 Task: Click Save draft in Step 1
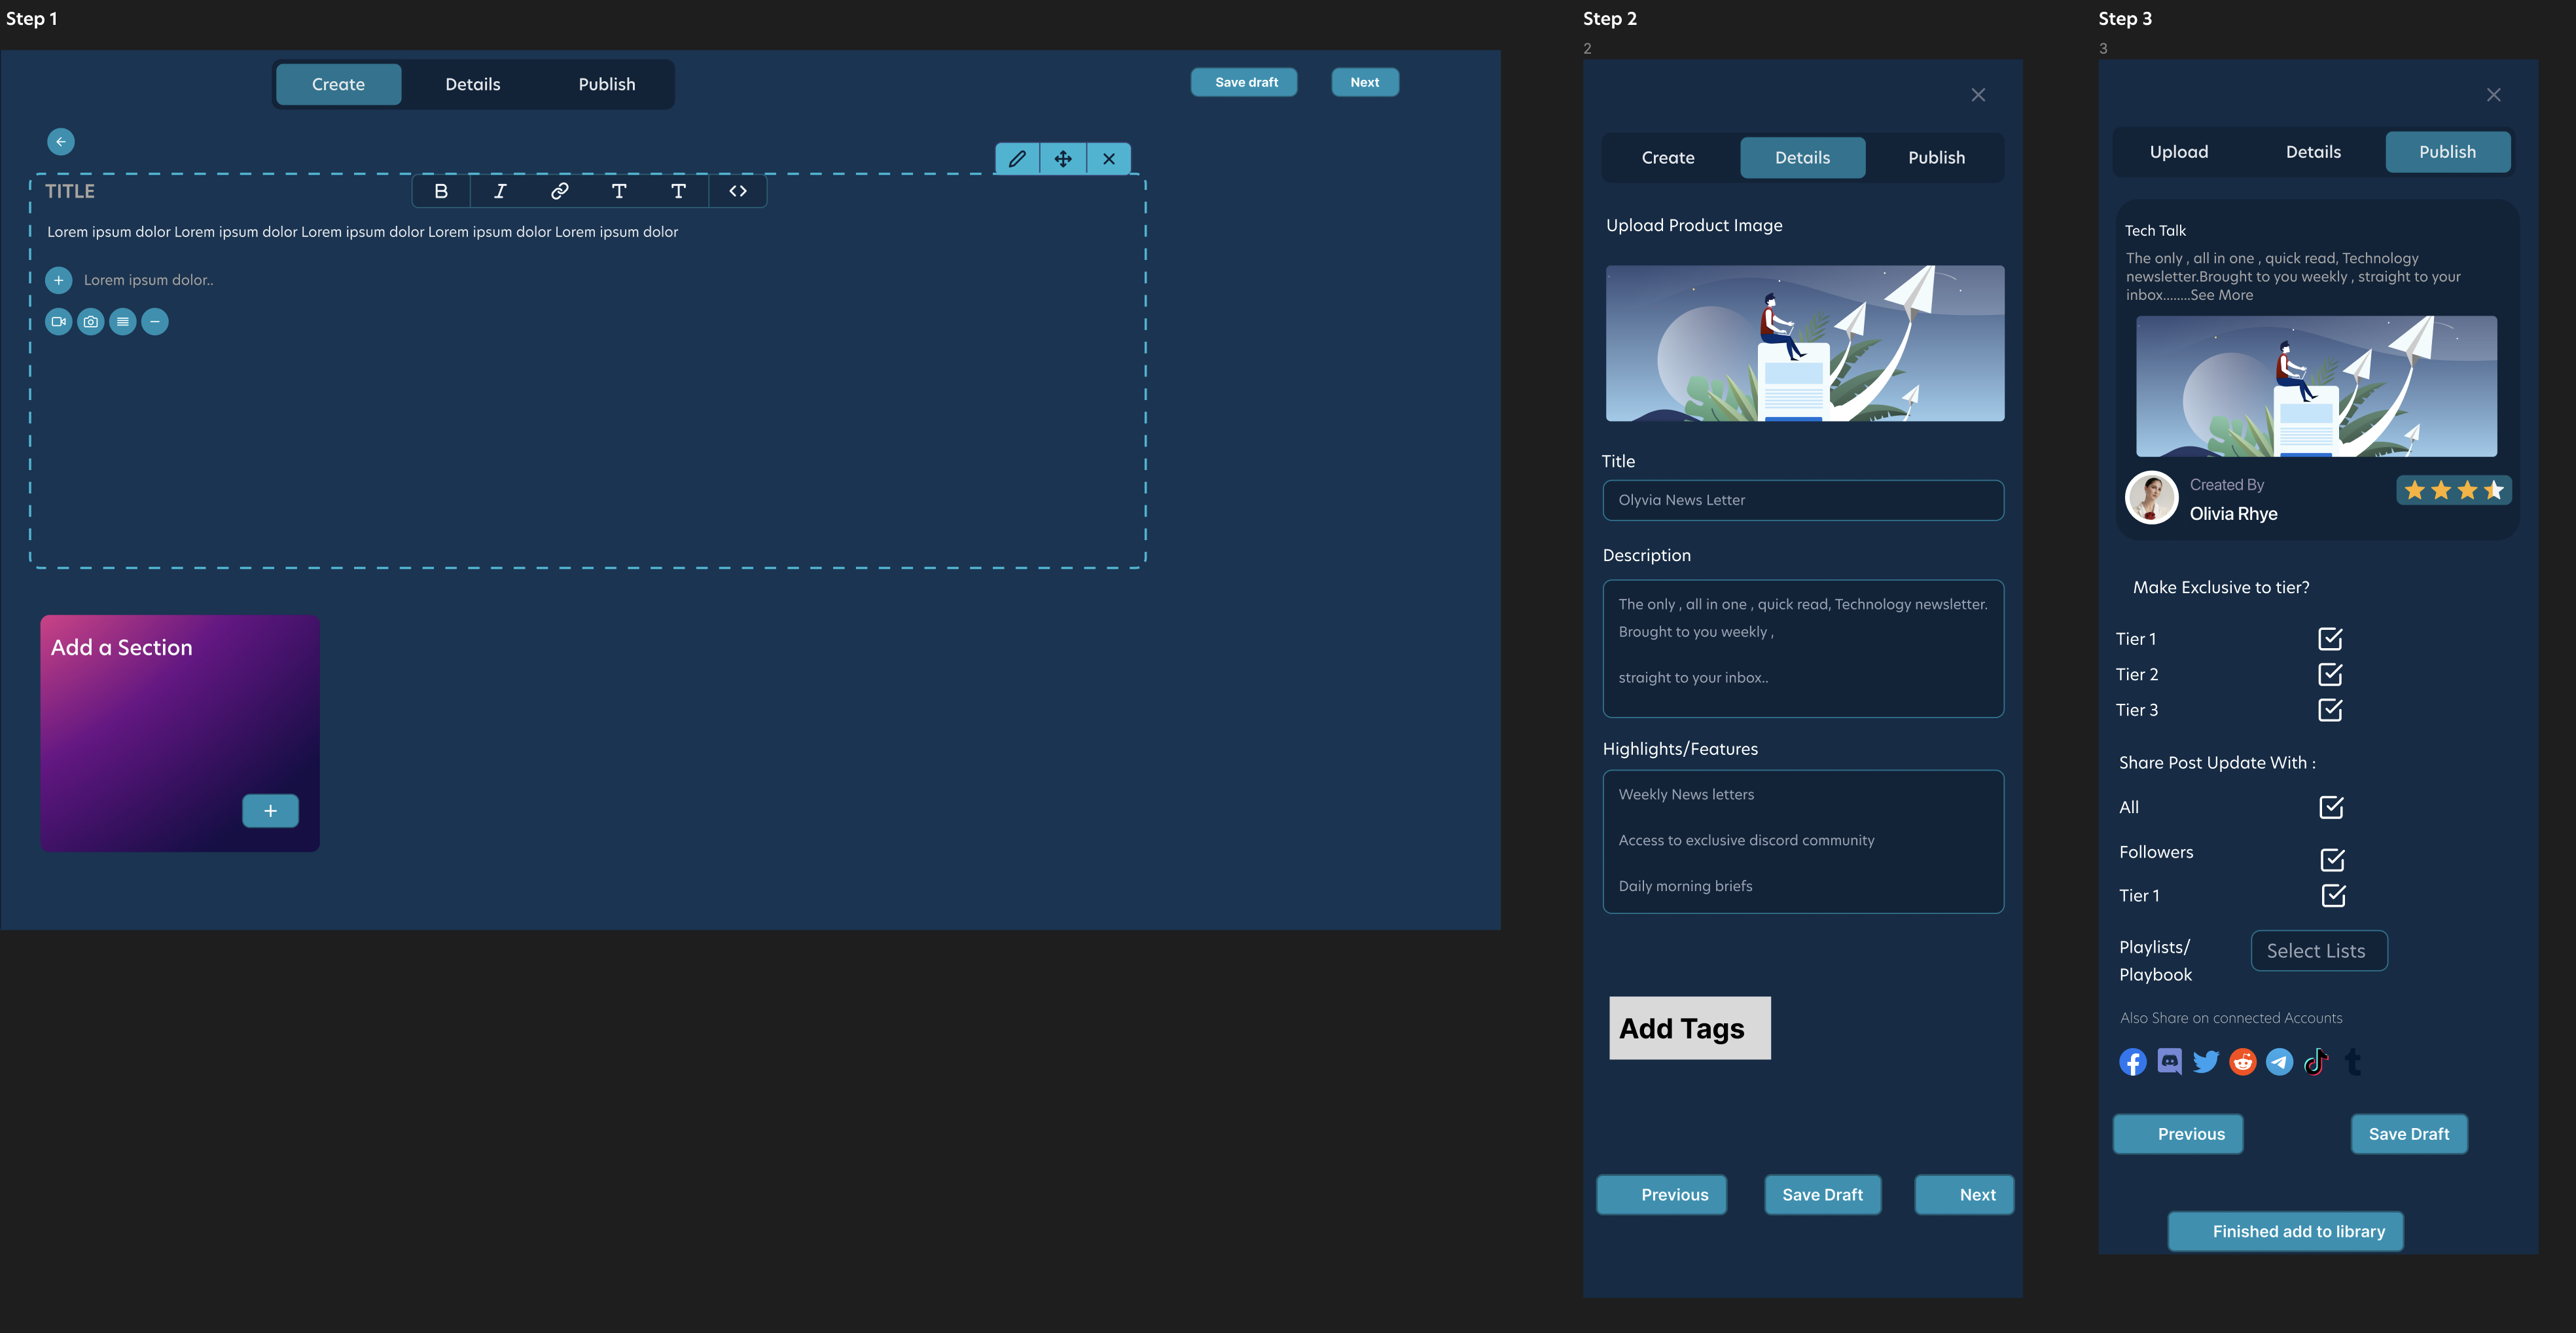(1244, 81)
